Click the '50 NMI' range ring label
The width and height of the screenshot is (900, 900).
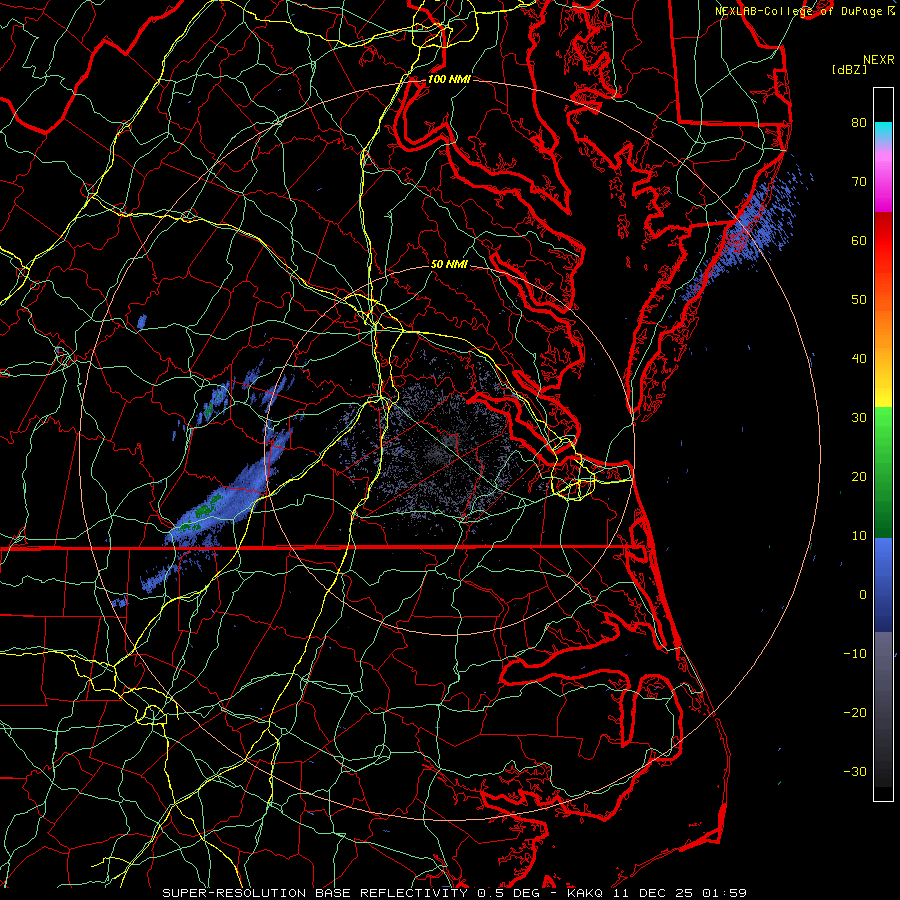(x=449, y=264)
